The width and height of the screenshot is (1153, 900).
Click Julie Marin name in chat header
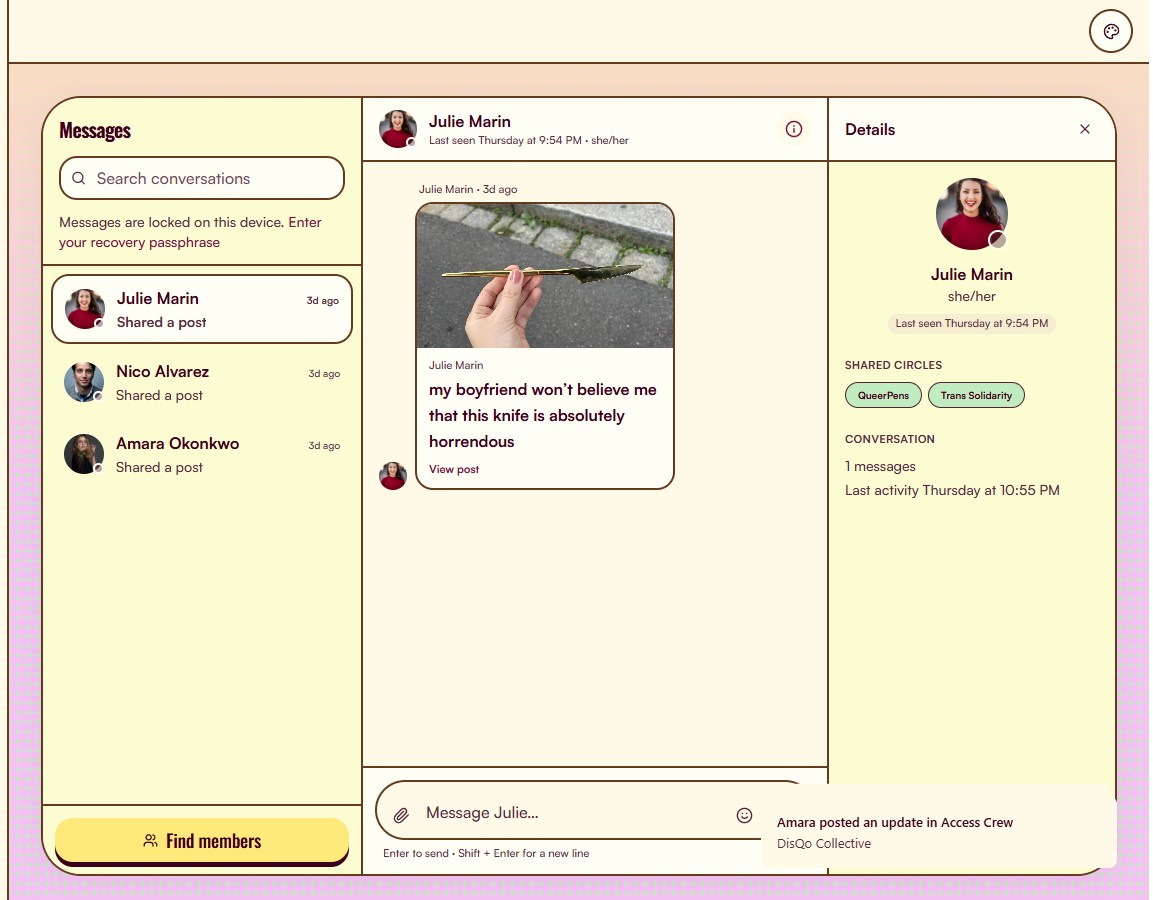pos(469,121)
